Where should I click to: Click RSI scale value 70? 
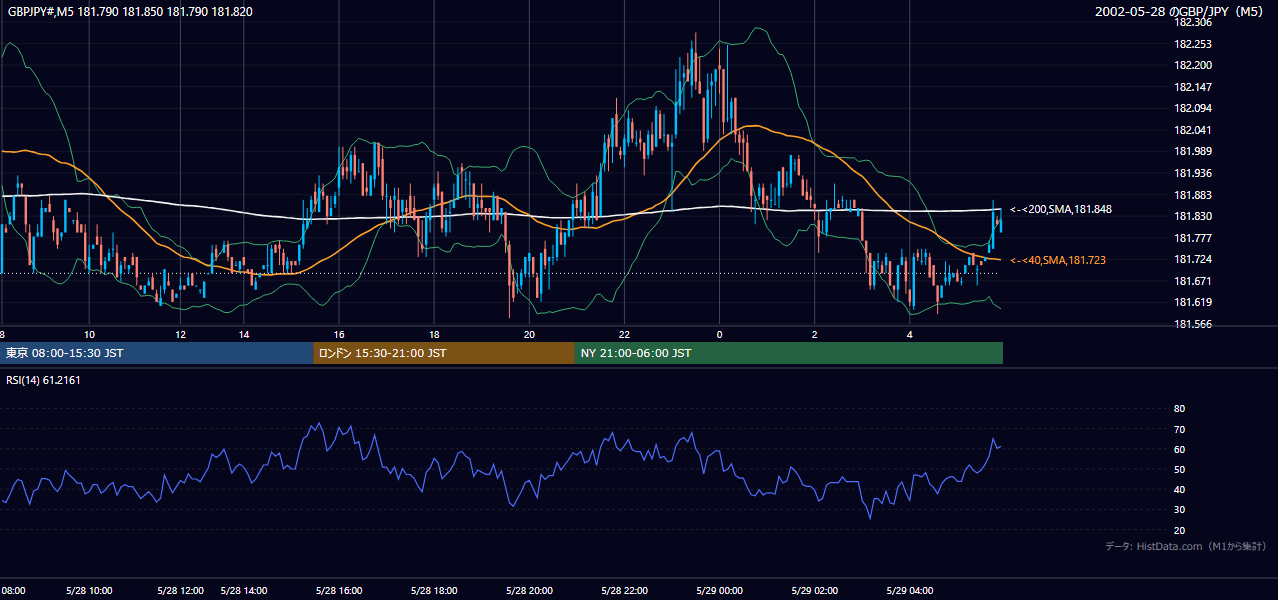(1179, 429)
